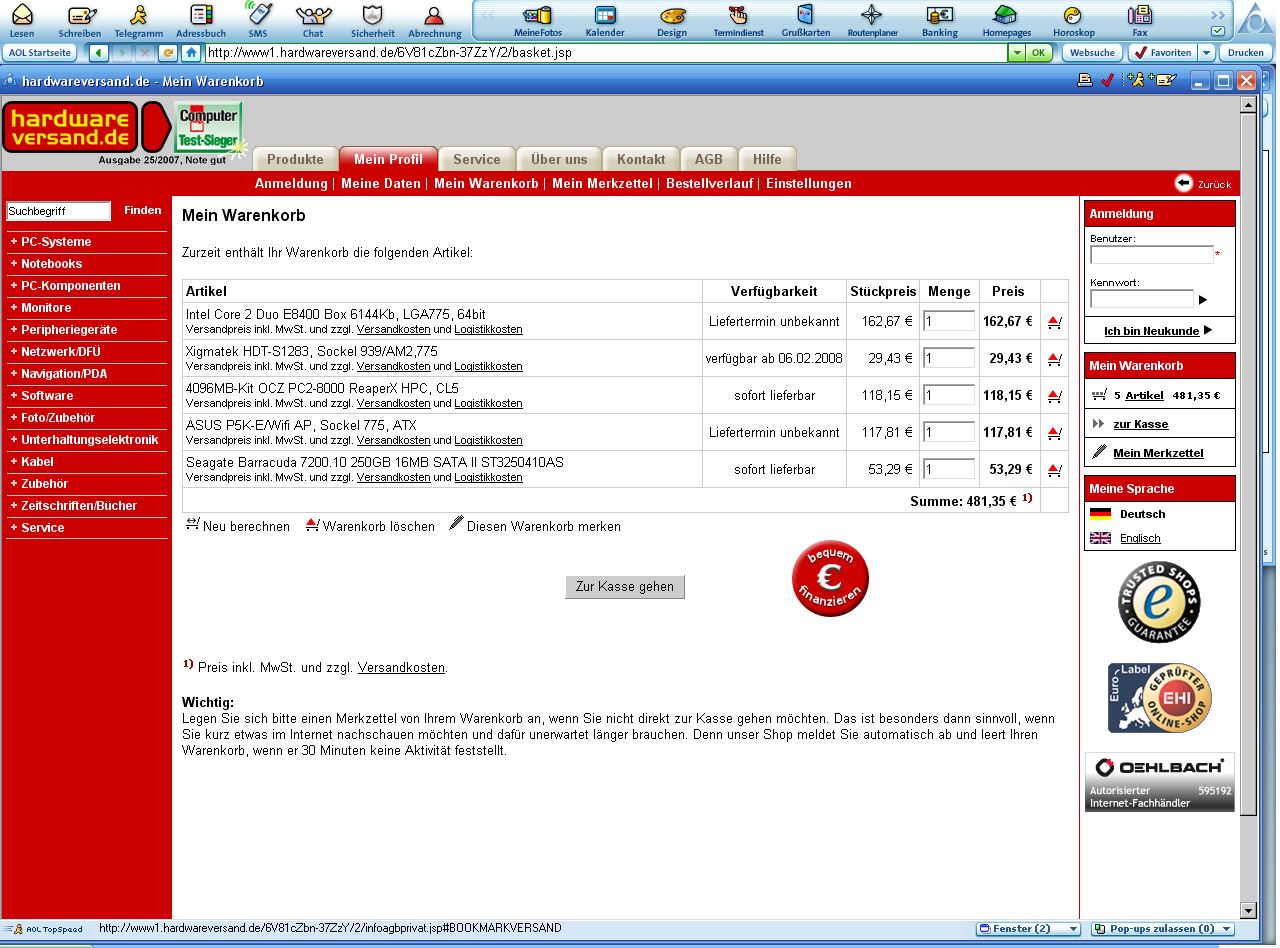This screenshot has height=948, width=1280.
Task: Click the Kennwort input field
Action: point(1142,299)
